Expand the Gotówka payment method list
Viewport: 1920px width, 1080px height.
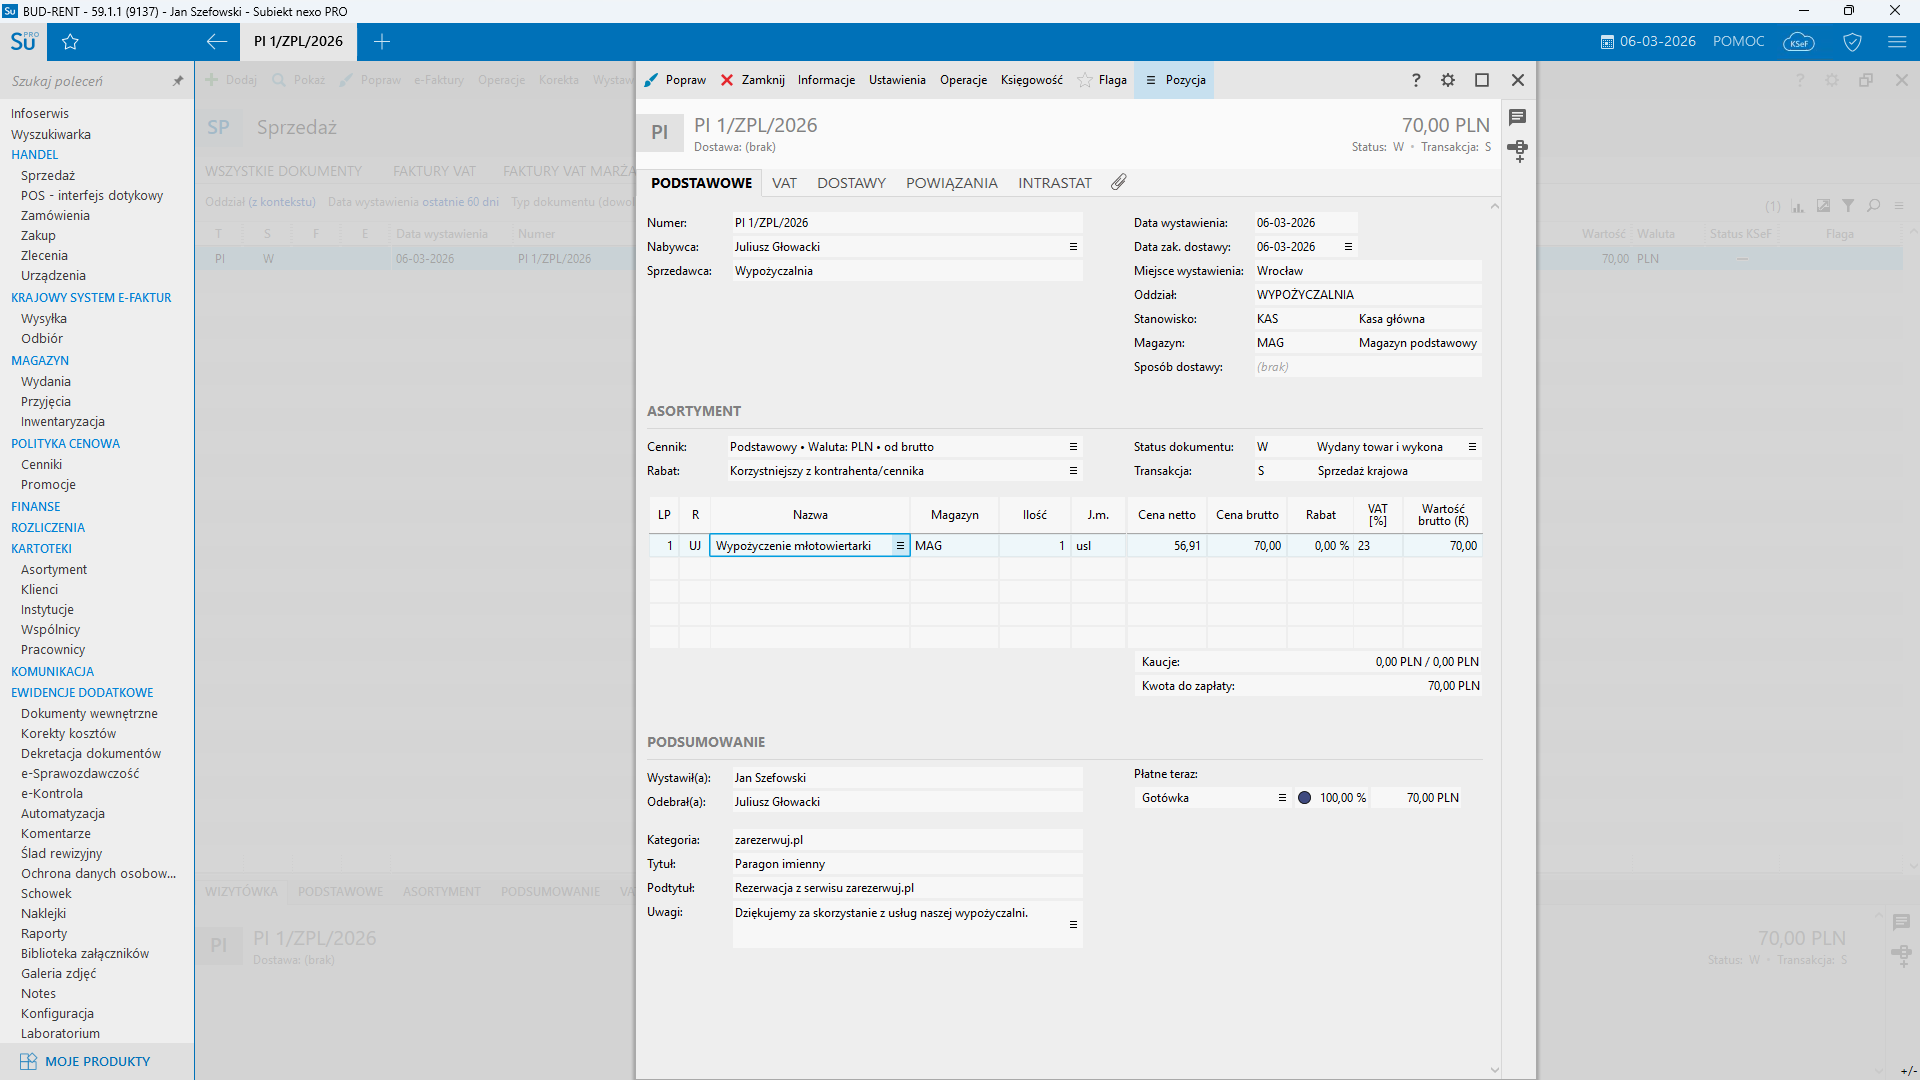pos(1282,798)
